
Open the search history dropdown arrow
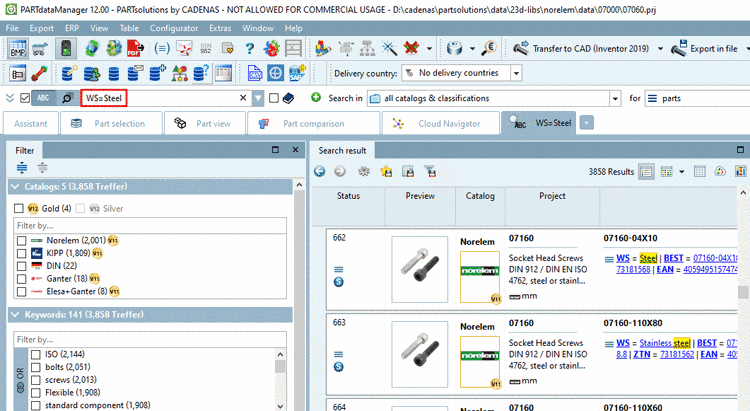point(258,98)
